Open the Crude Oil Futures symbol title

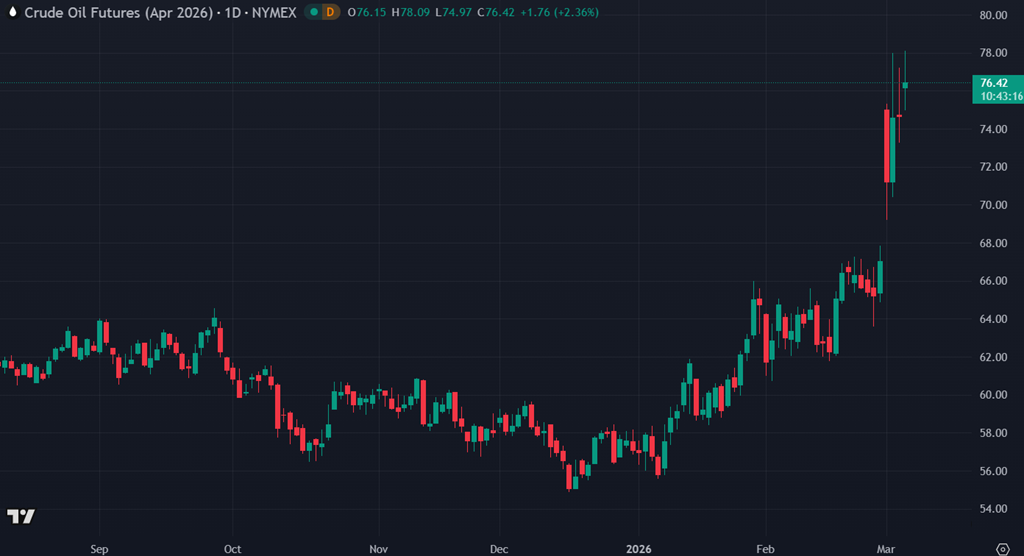click(x=160, y=12)
